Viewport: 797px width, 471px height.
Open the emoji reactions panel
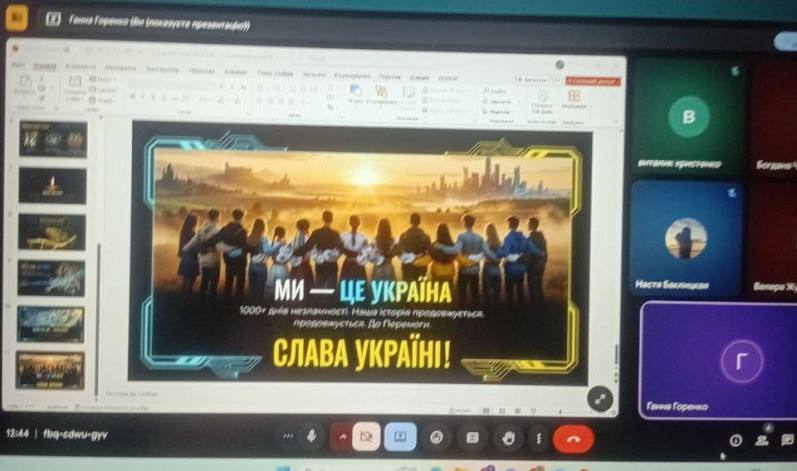[x=436, y=437]
